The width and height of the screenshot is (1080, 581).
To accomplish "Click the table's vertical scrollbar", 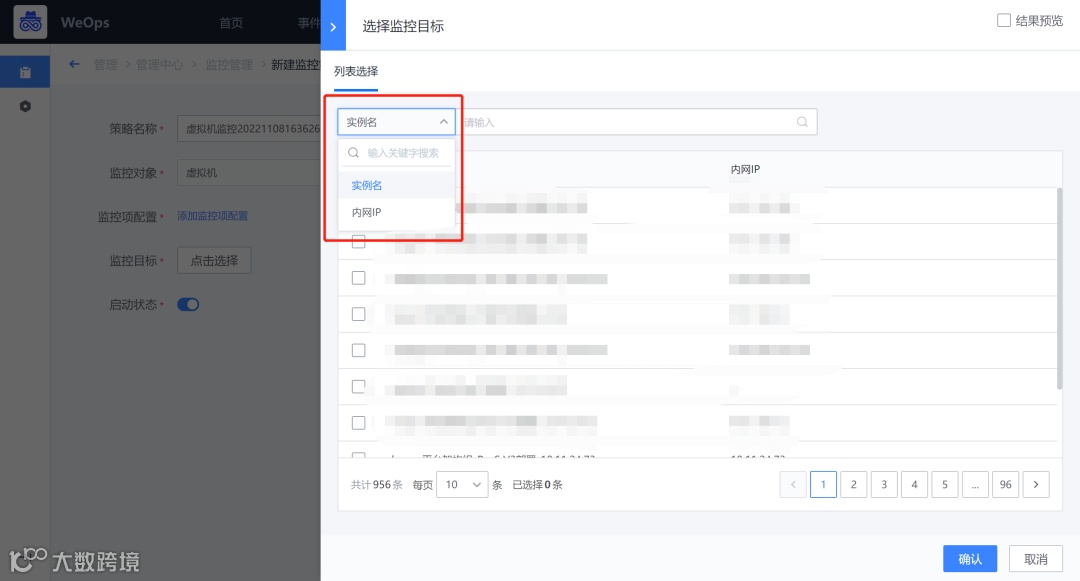I will pos(1059,288).
